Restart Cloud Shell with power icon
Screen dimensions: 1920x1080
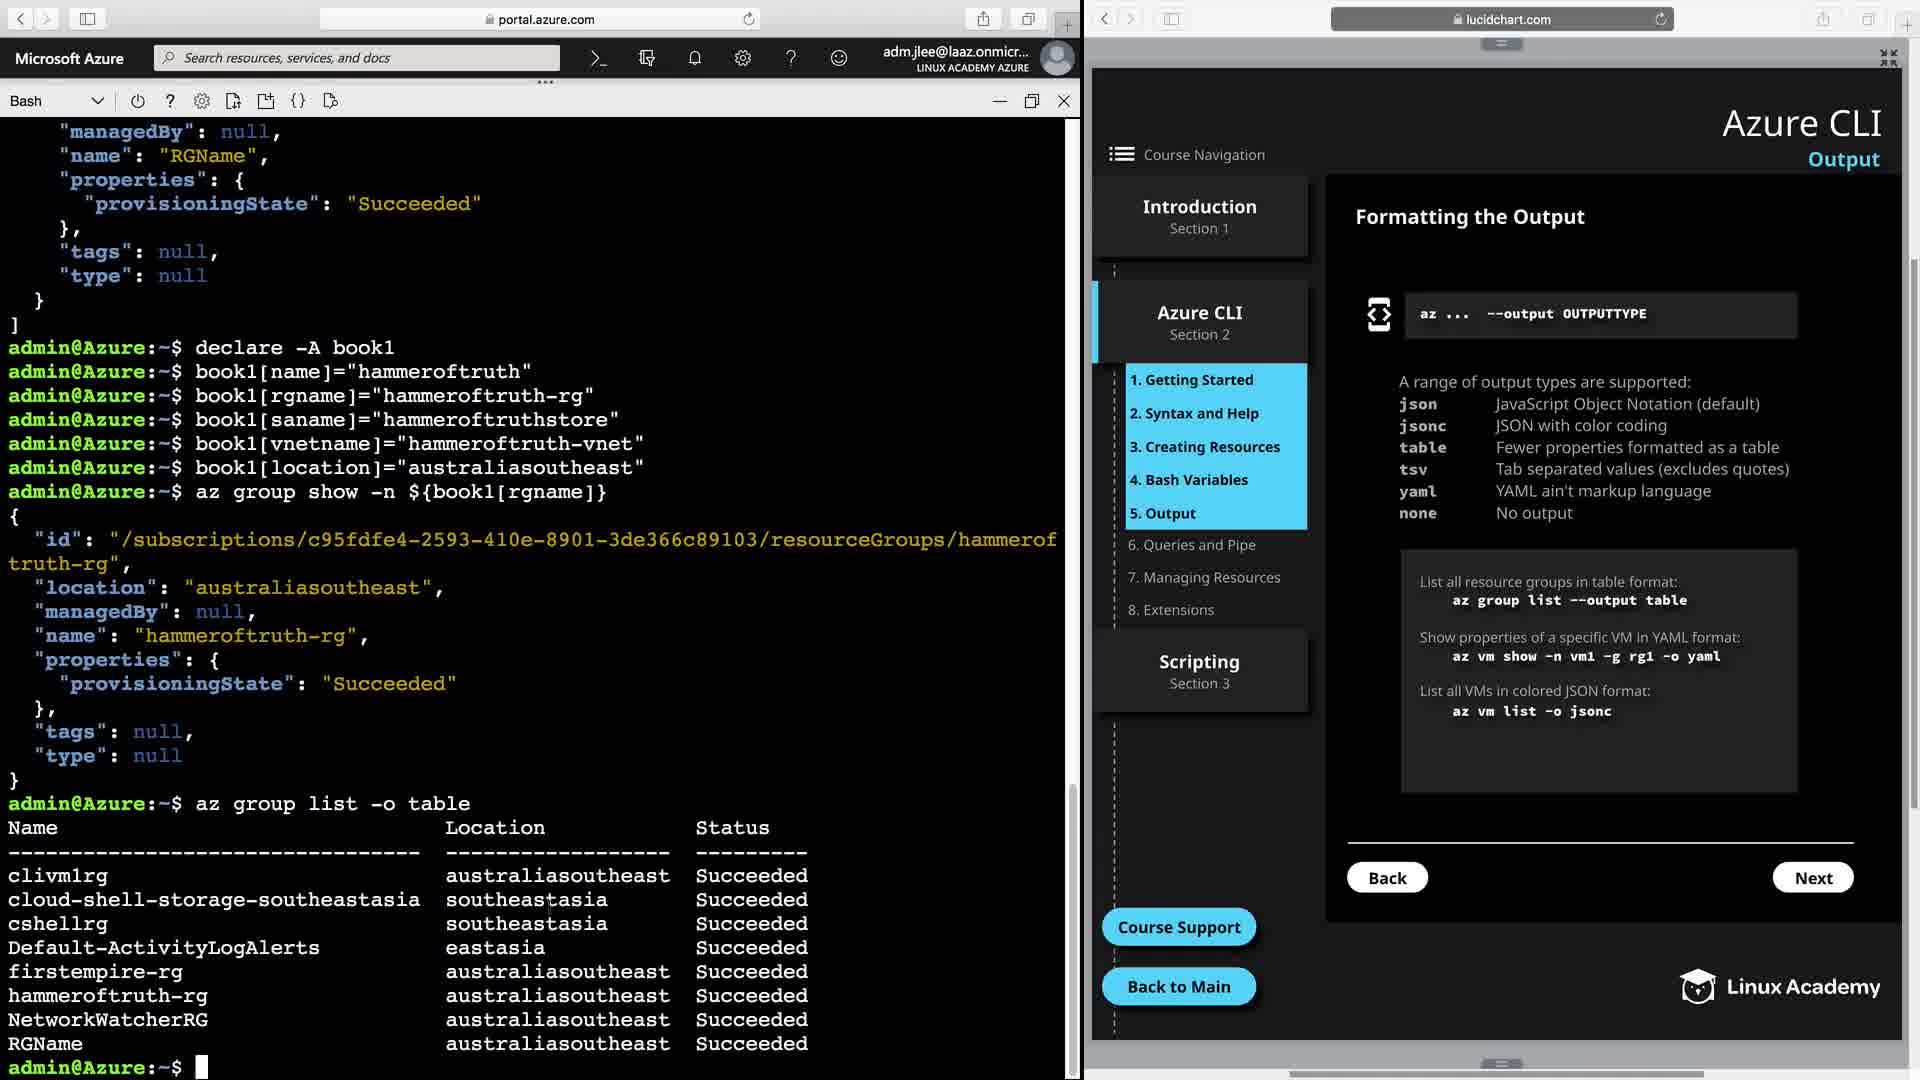138,101
